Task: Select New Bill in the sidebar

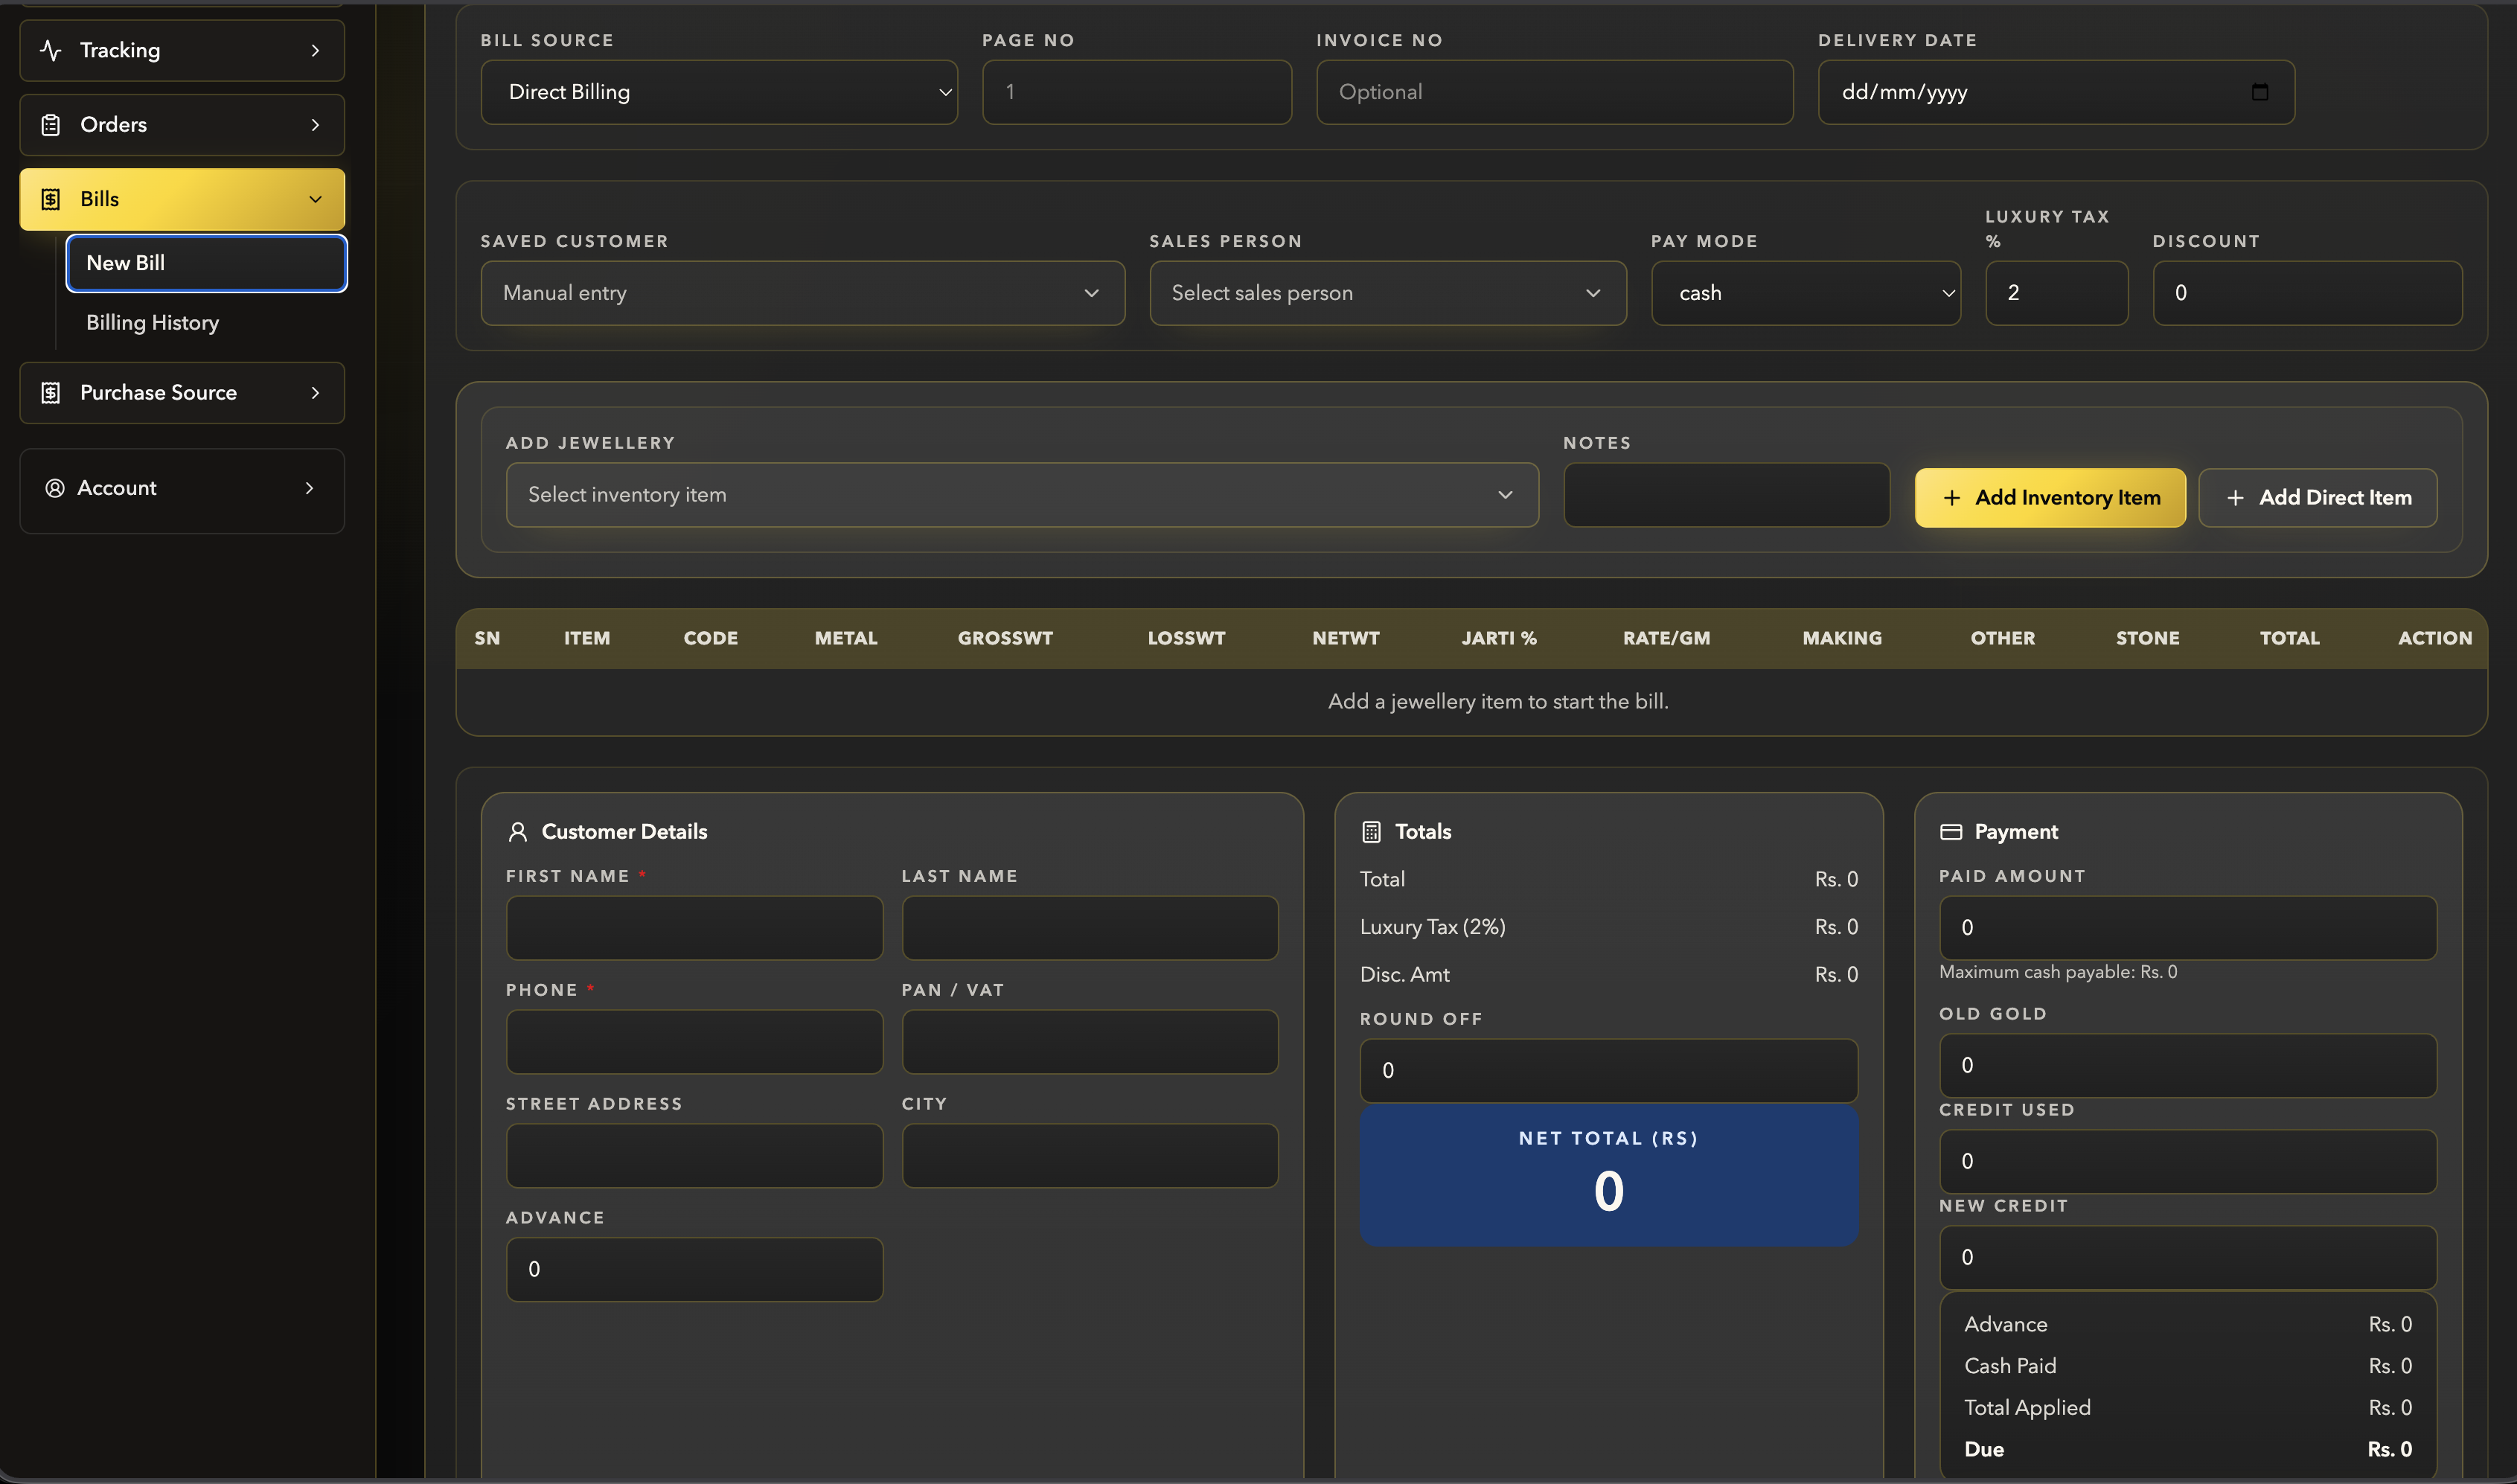Action: tap(207, 263)
